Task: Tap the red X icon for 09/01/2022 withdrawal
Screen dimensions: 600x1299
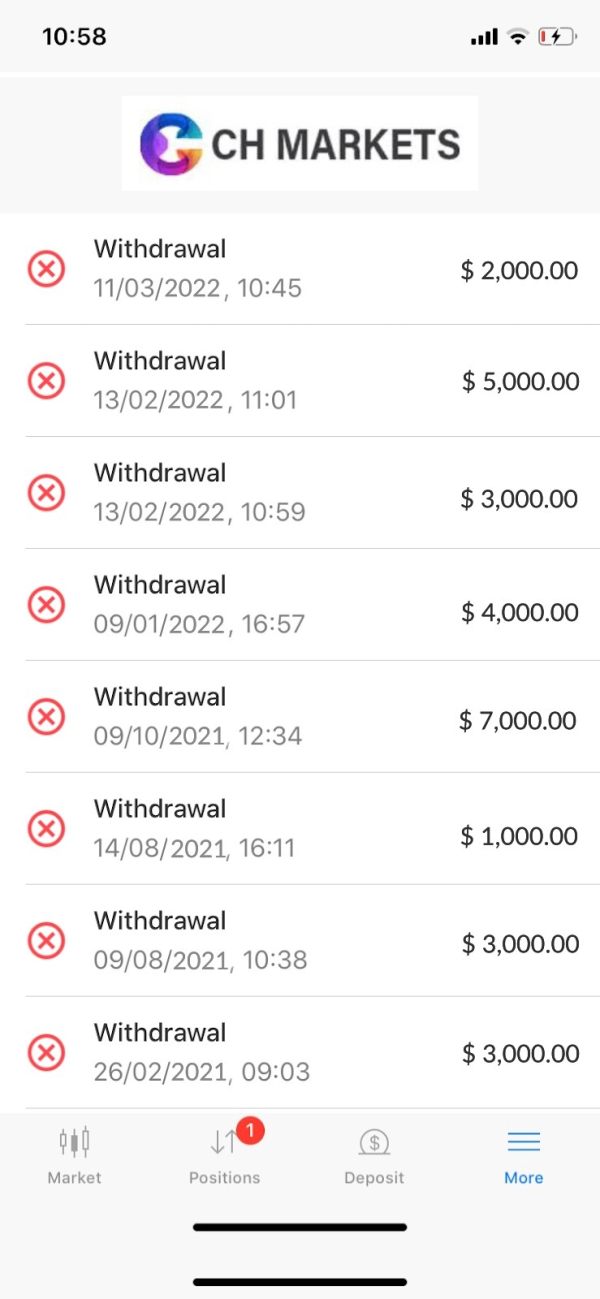Action: pyautogui.click(x=46, y=605)
